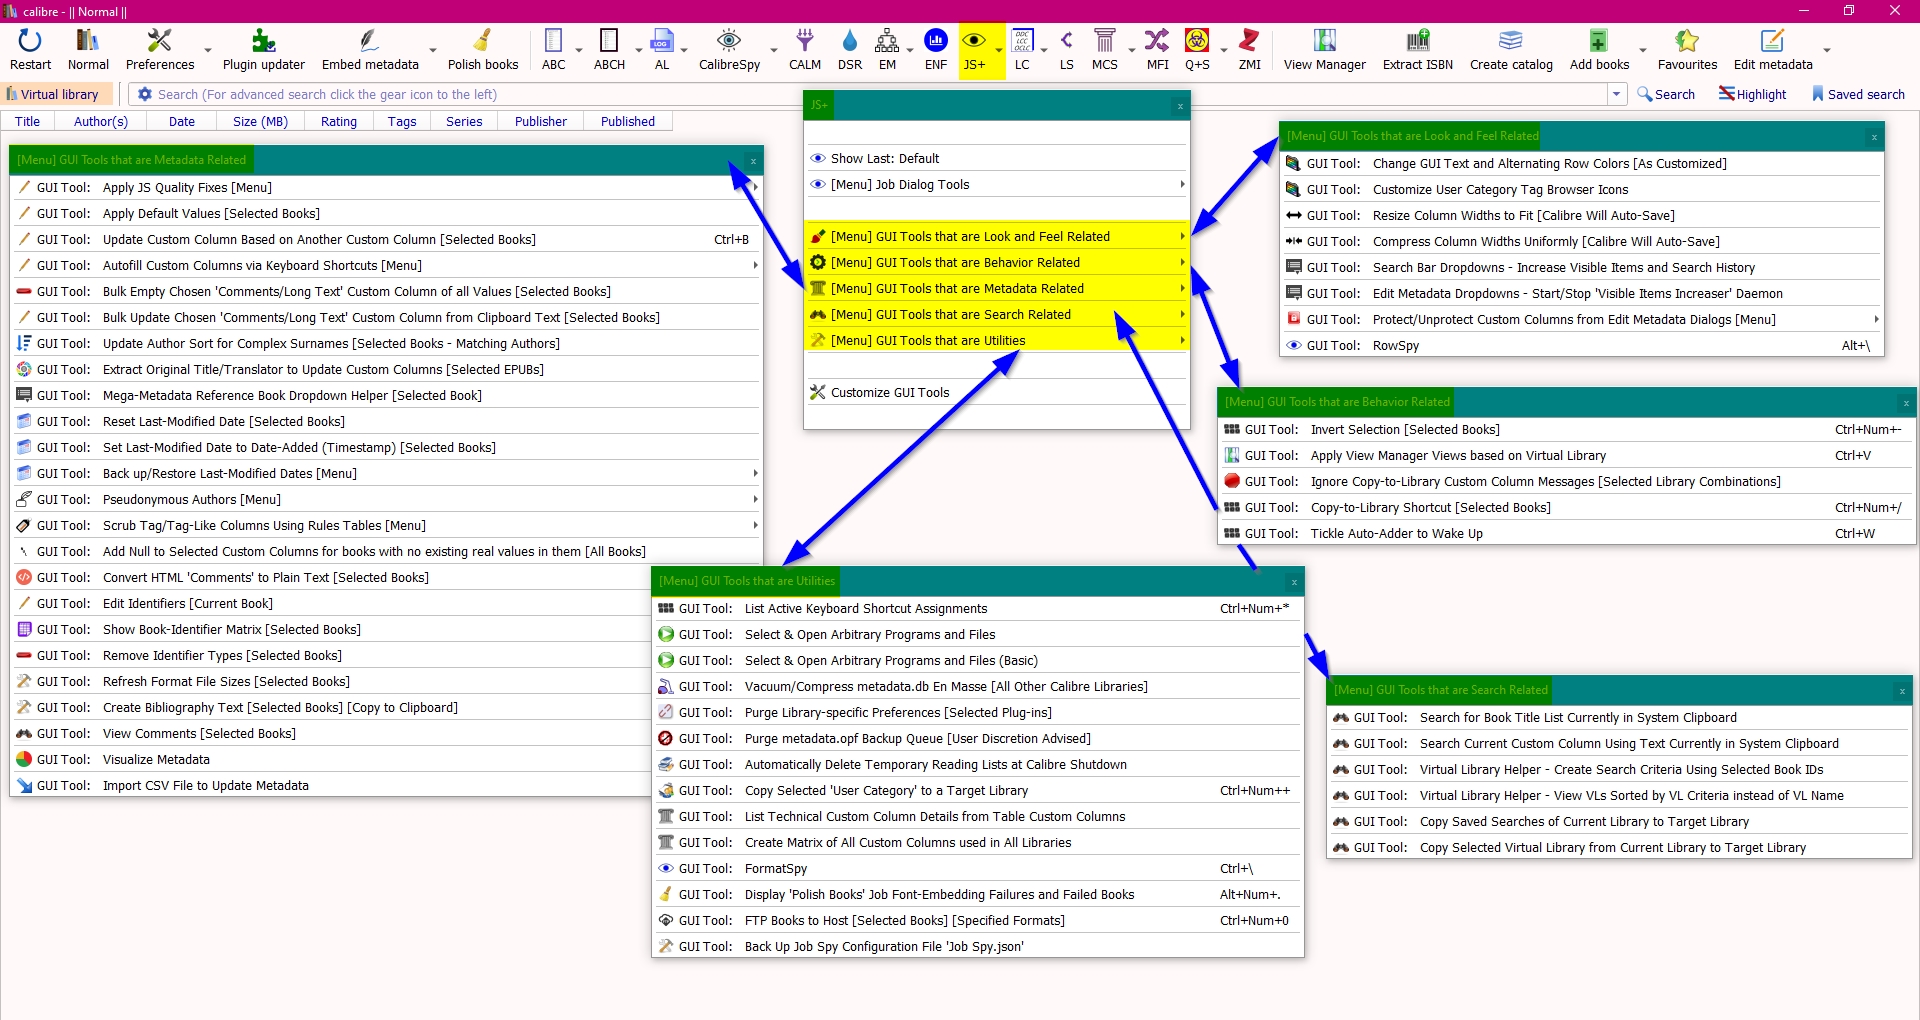Choose Visualize Metadata tool

(330, 760)
